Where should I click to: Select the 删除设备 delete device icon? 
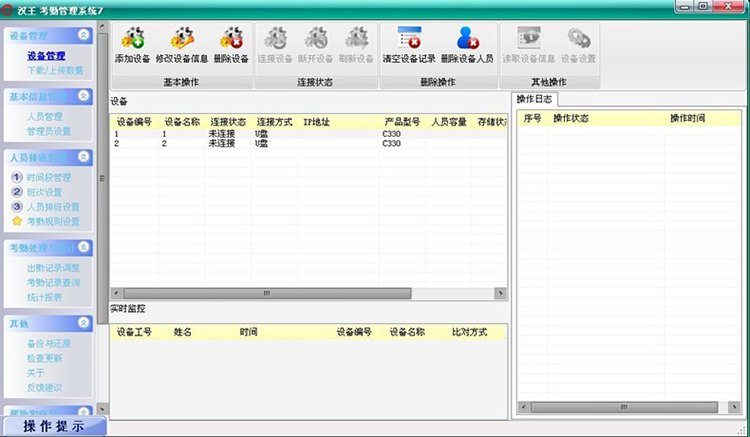[x=231, y=38]
